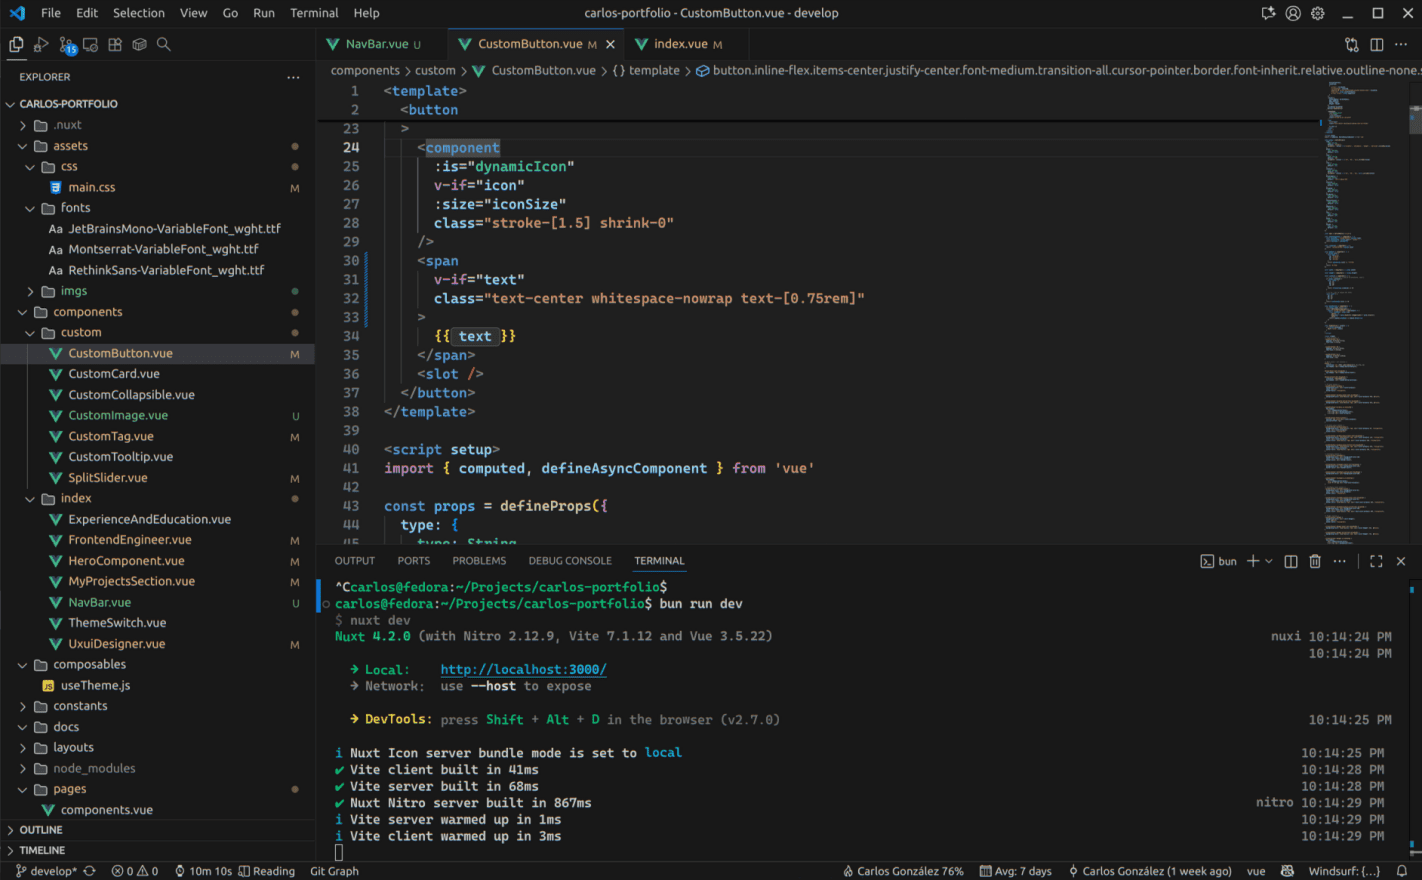Open the Run and Debug view
The height and width of the screenshot is (880, 1422).
coord(41,45)
